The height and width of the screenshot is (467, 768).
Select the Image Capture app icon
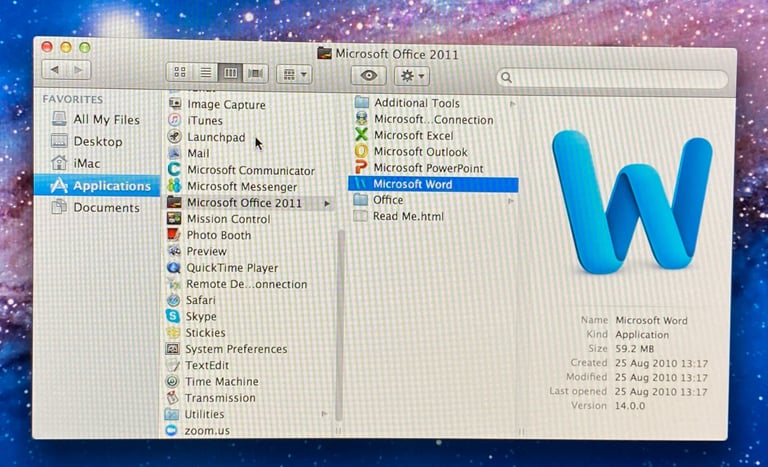(x=174, y=103)
